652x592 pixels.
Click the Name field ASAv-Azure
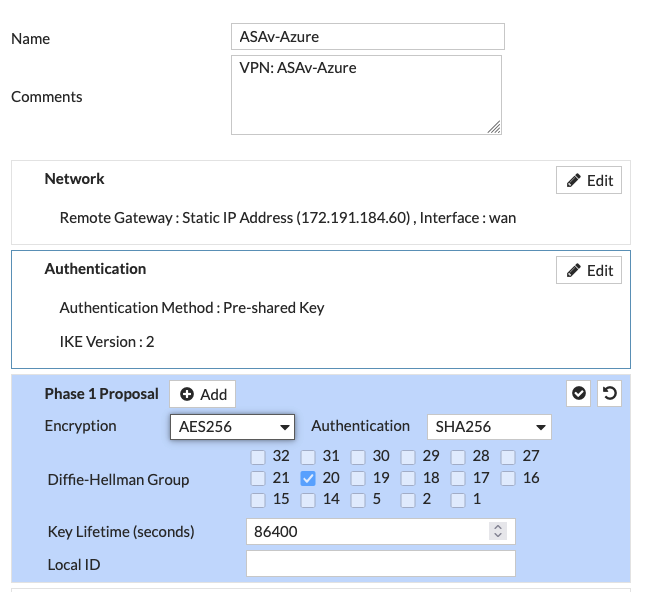point(367,37)
